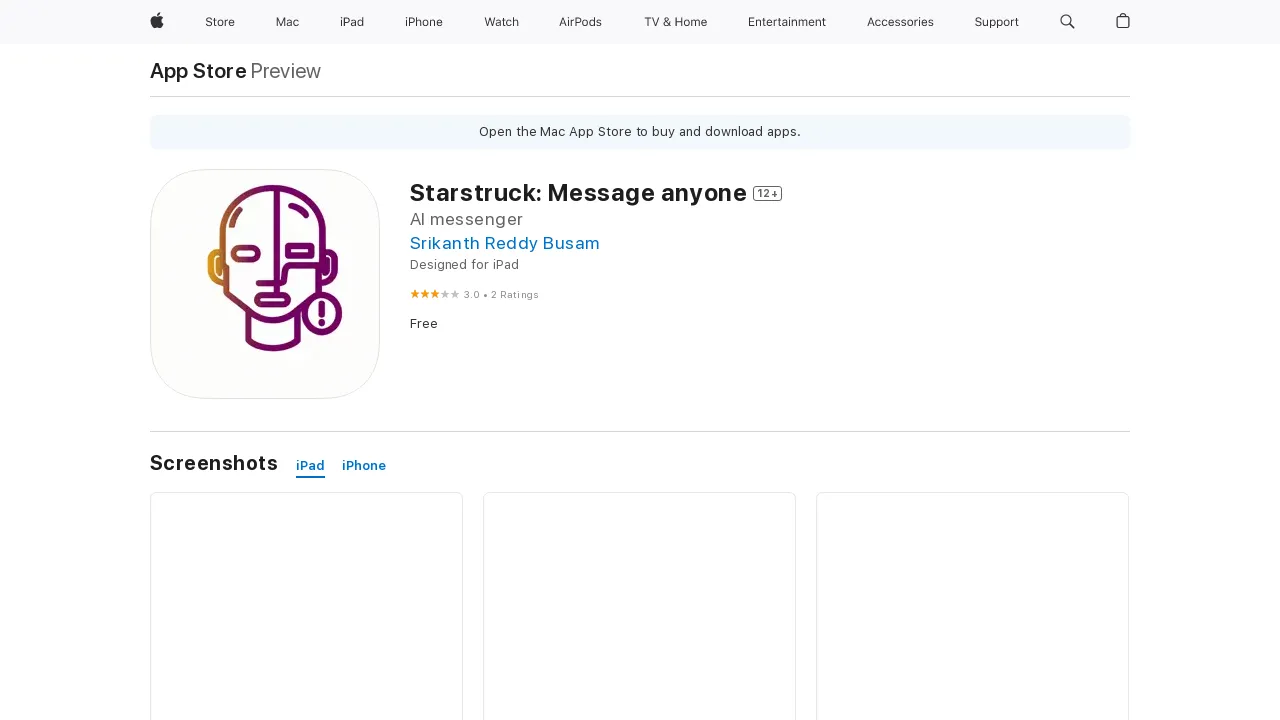1280x720 pixels.
Task: Click the 12+ age rating badge
Action: [767, 193]
